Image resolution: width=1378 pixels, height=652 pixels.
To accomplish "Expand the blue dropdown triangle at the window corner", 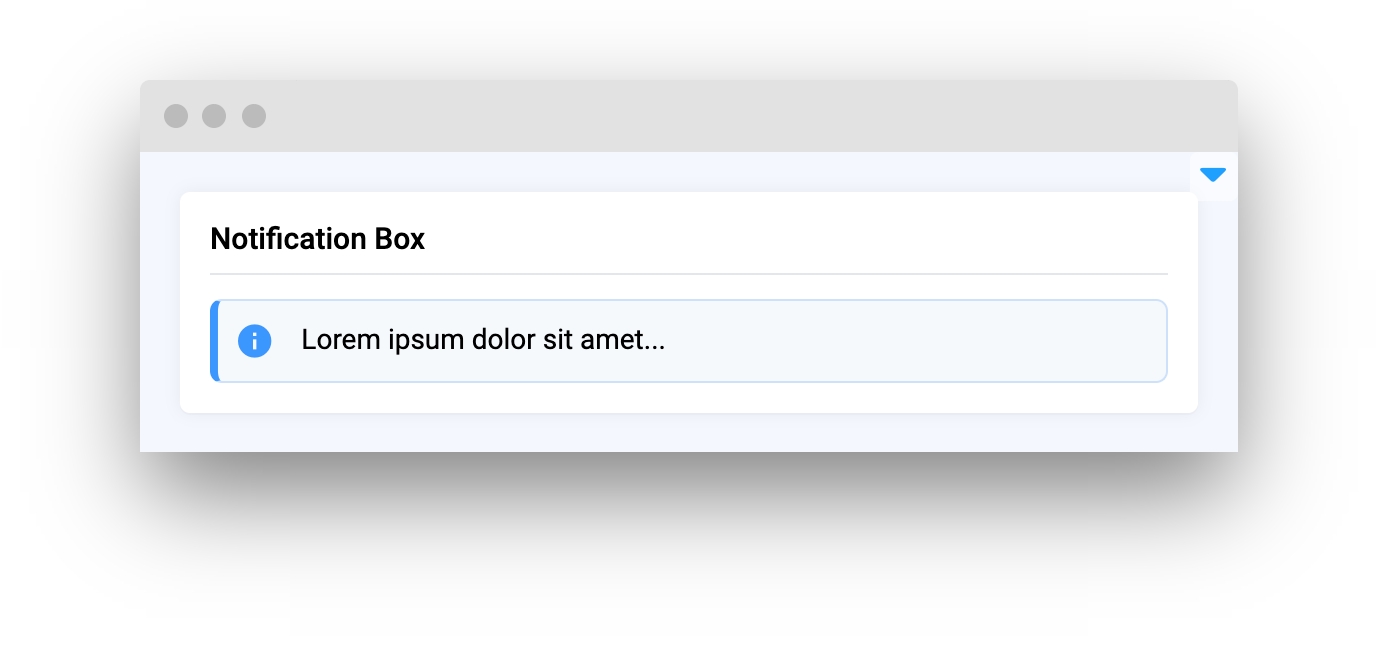I will click(1213, 175).
